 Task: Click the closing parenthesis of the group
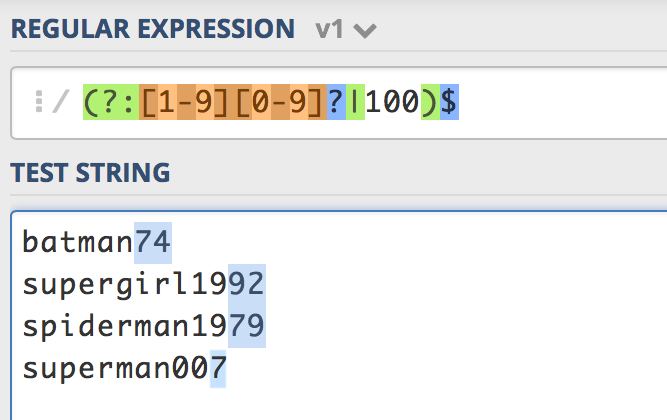point(430,101)
